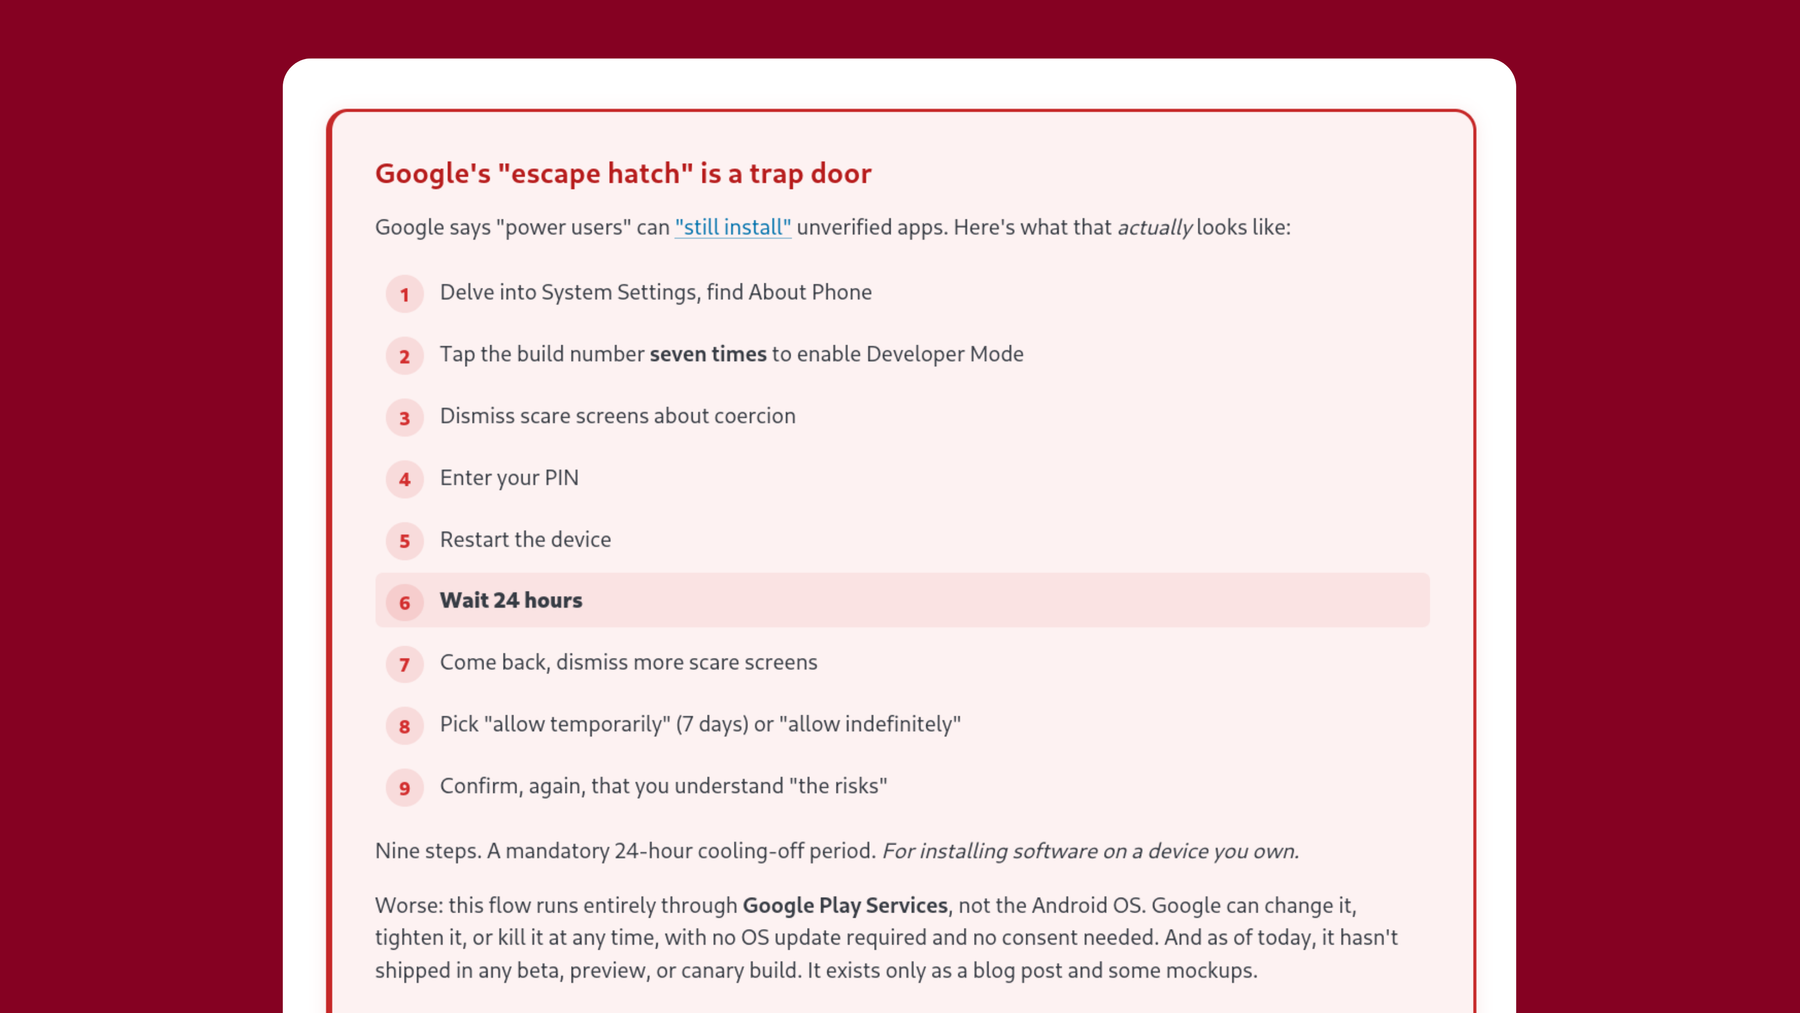Click step text "Restart the device"
This screenshot has height=1013, width=1800.
point(525,539)
